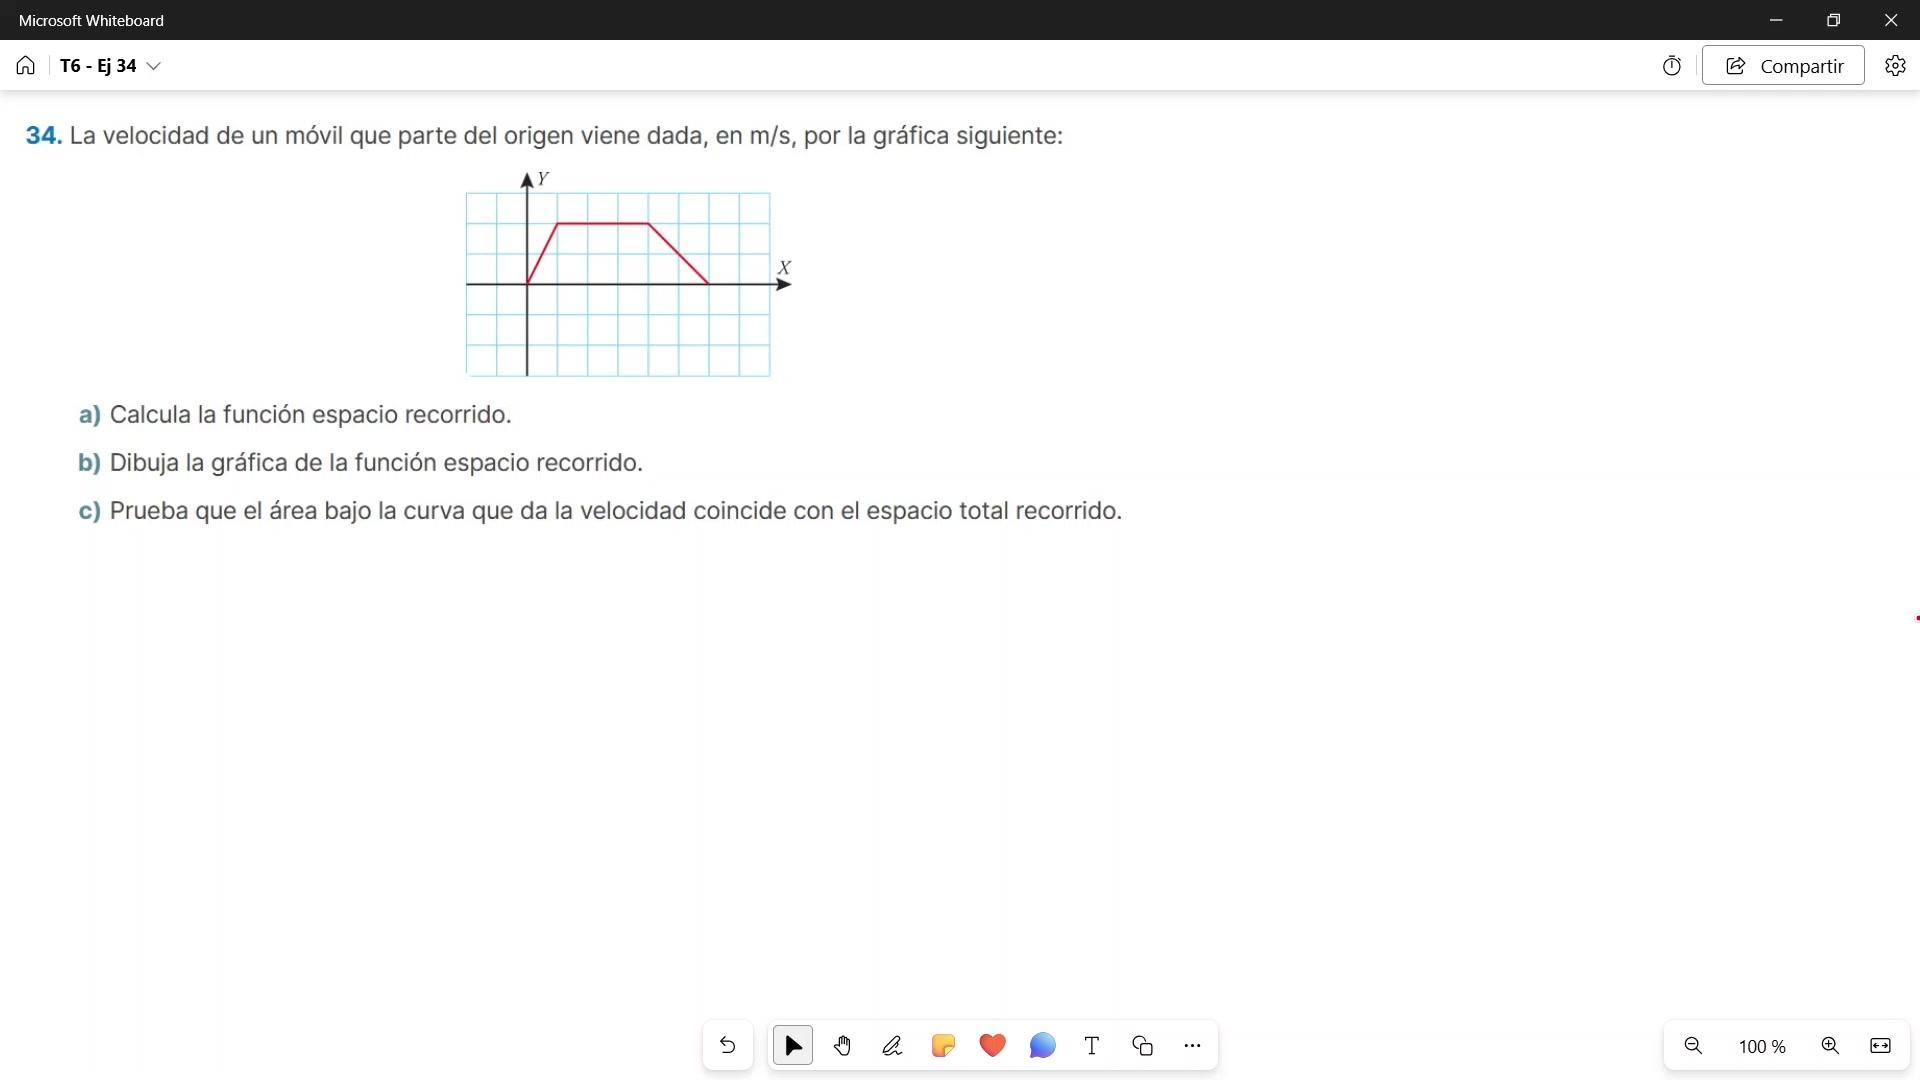Fit canvas to screen width

coord(1880,1046)
